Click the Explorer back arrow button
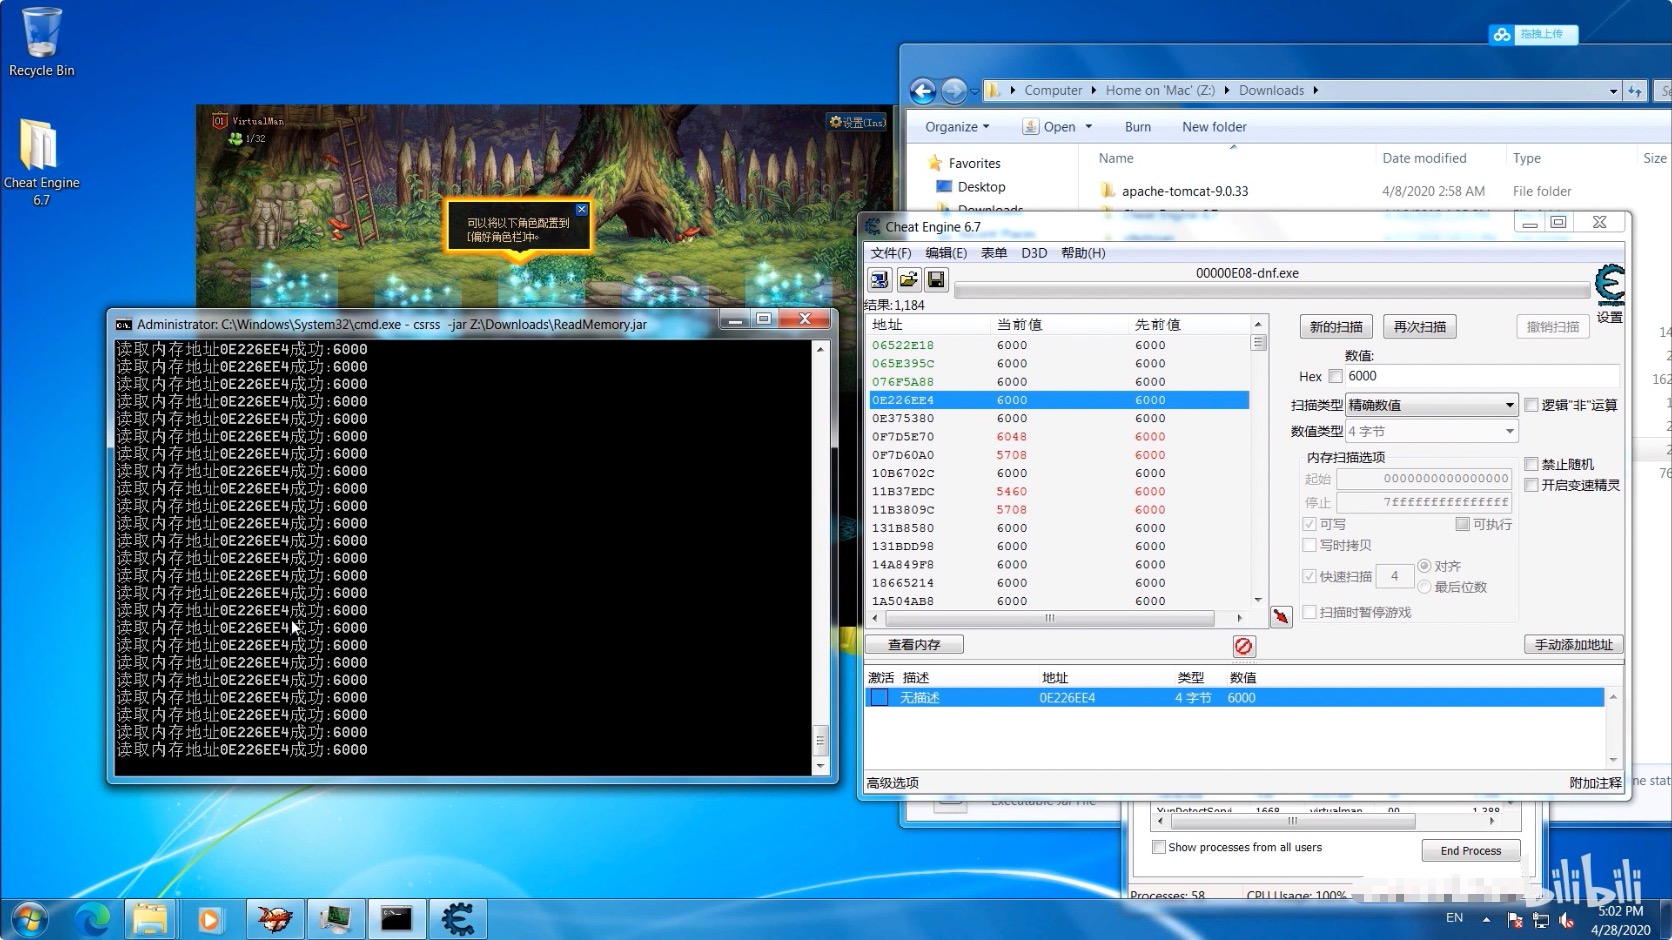The height and width of the screenshot is (940, 1672). pos(923,91)
